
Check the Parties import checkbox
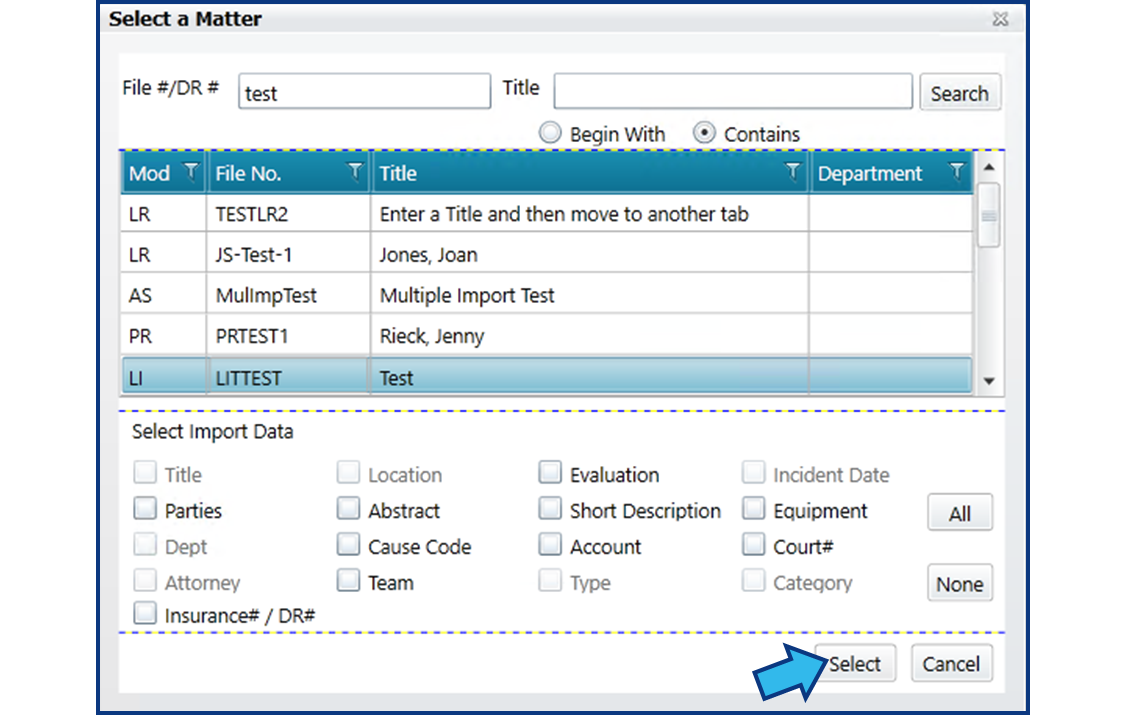145,509
